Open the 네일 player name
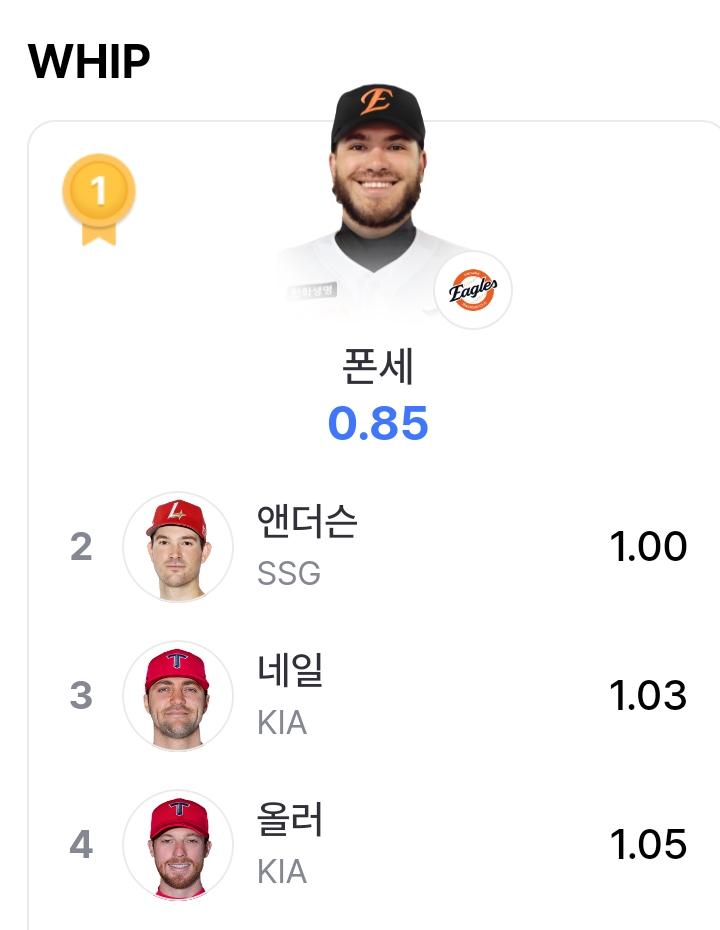The image size is (720, 930). coord(290,670)
